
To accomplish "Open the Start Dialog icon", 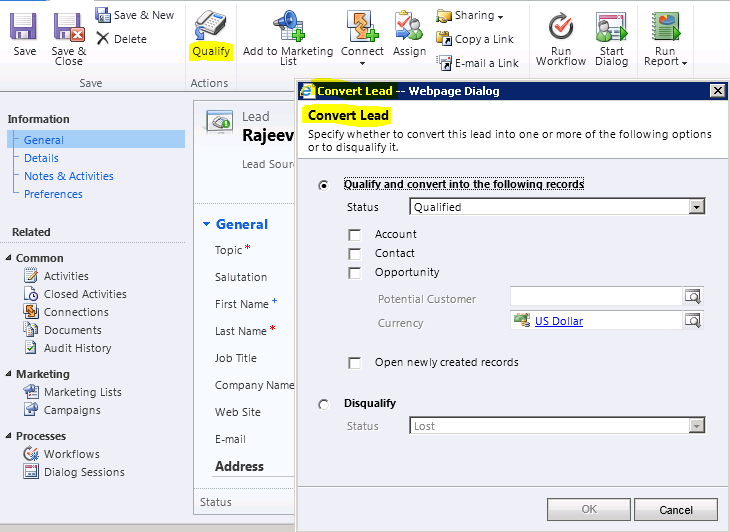I will coord(611,26).
